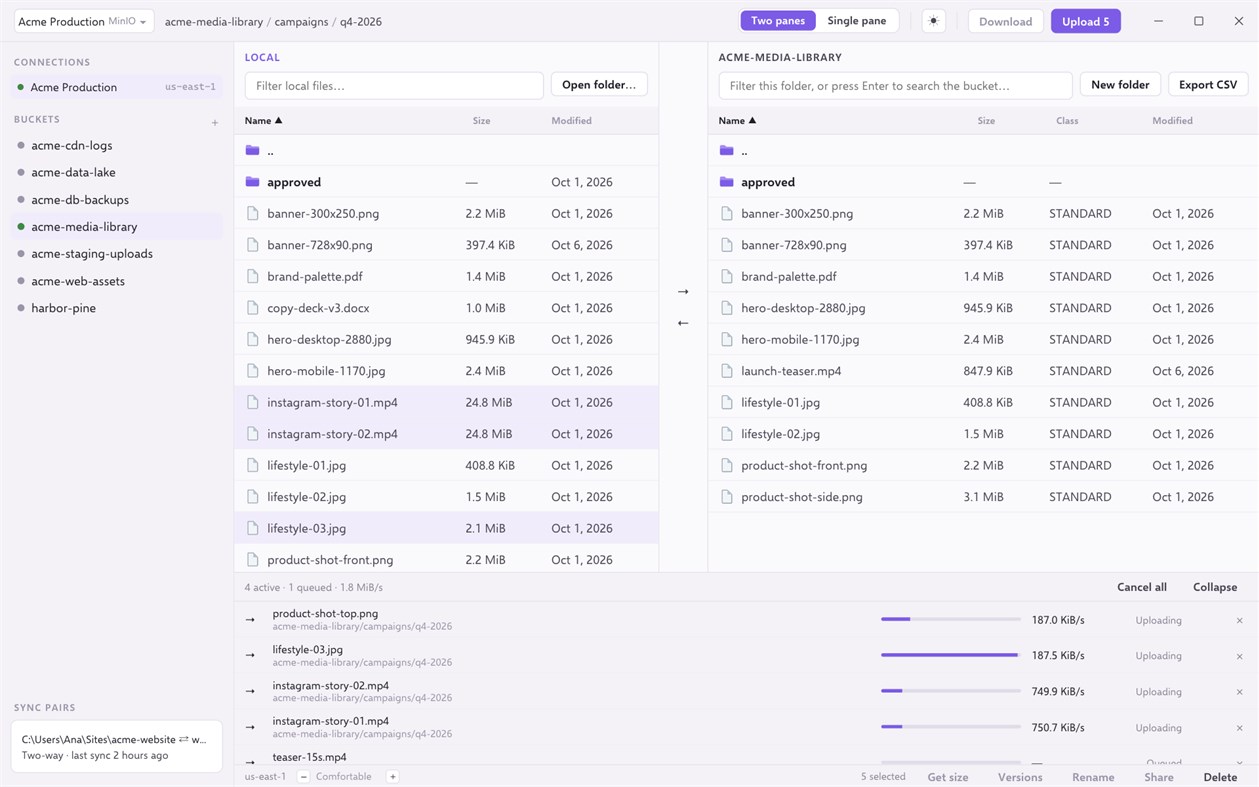Cancel all active transfers
This screenshot has width=1259, height=787.
1142,587
